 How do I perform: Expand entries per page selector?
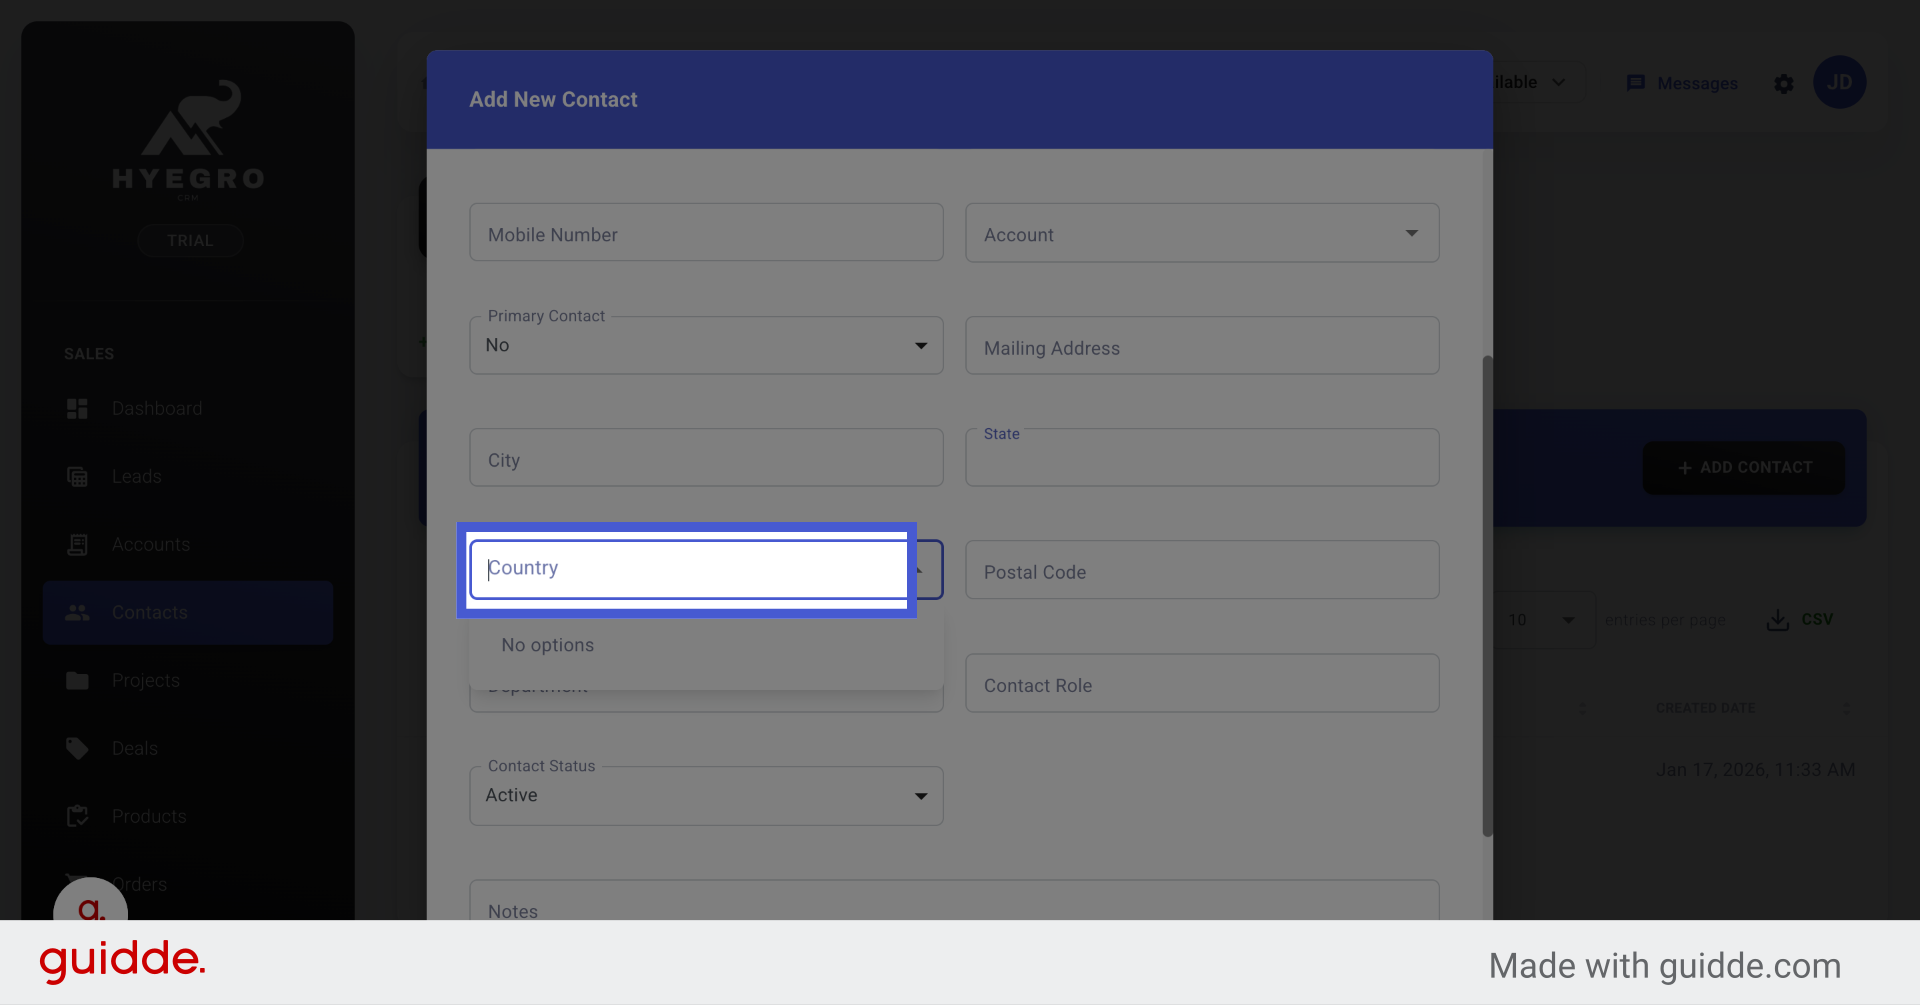coord(1567,620)
